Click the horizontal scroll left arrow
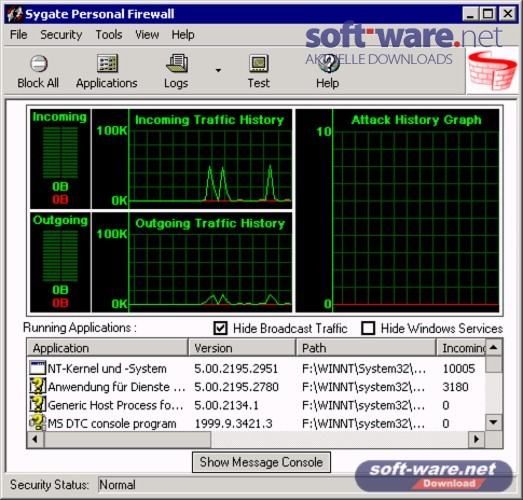 (x=35, y=439)
